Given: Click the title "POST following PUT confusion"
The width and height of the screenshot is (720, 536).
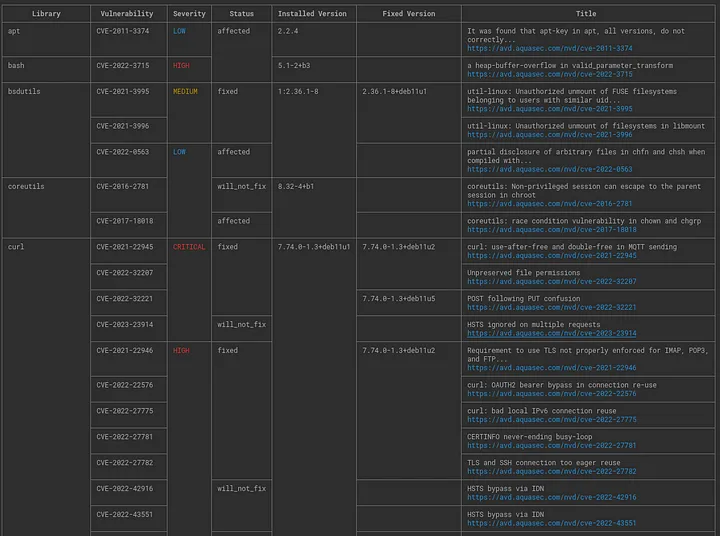Looking at the screenshot, I should 523,299.
